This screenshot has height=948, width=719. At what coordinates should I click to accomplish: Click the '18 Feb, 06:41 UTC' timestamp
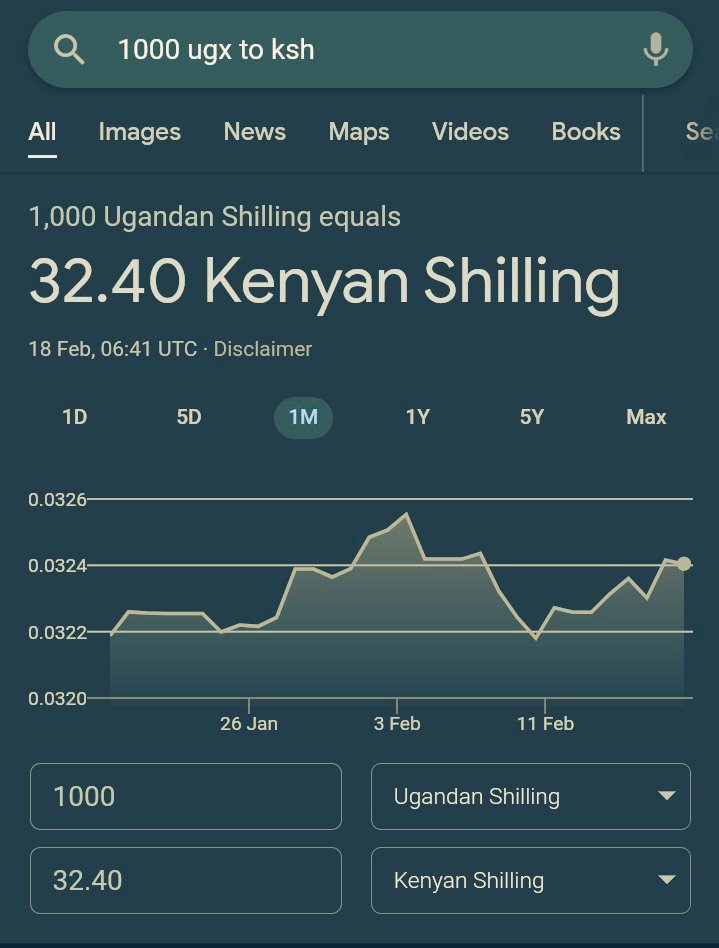(x=112, y=349)
